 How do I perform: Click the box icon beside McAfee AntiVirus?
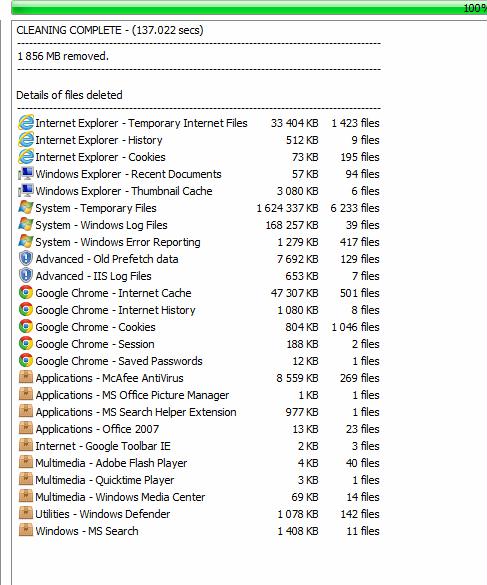[x=26, y=378]
